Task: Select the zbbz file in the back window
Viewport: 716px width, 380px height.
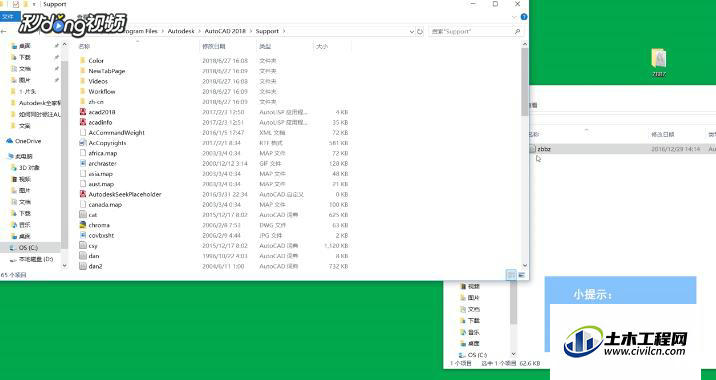Action: coord(544,149)
